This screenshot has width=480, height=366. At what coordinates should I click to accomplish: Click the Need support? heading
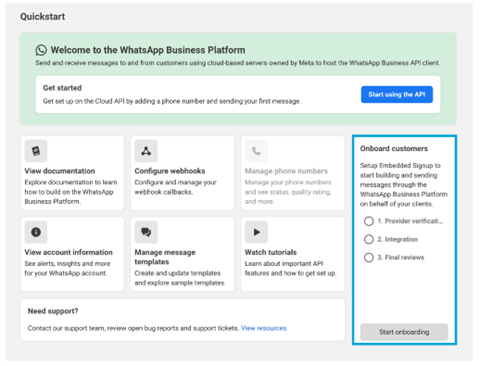pos(53,311)
